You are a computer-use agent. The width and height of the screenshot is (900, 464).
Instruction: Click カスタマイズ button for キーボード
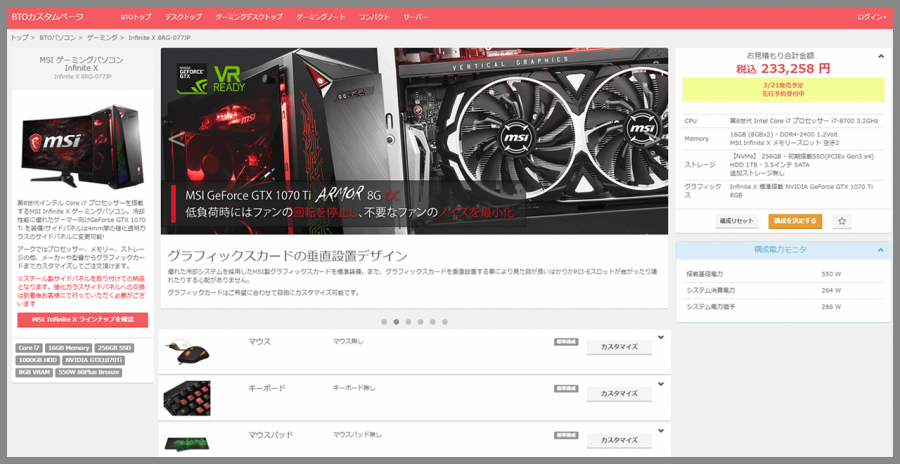[x=619, y=394]
